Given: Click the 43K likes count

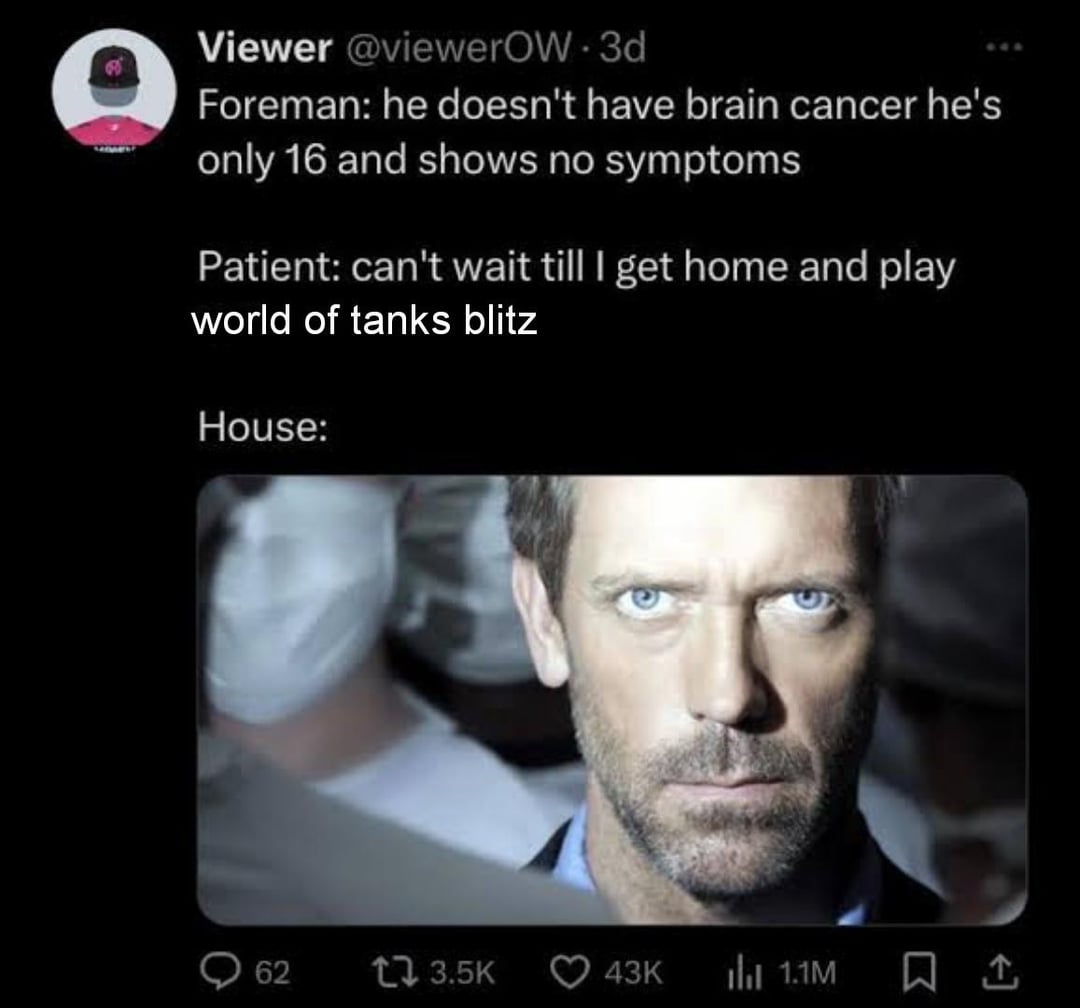Looking at the screenshot, I should pos(633,973).
